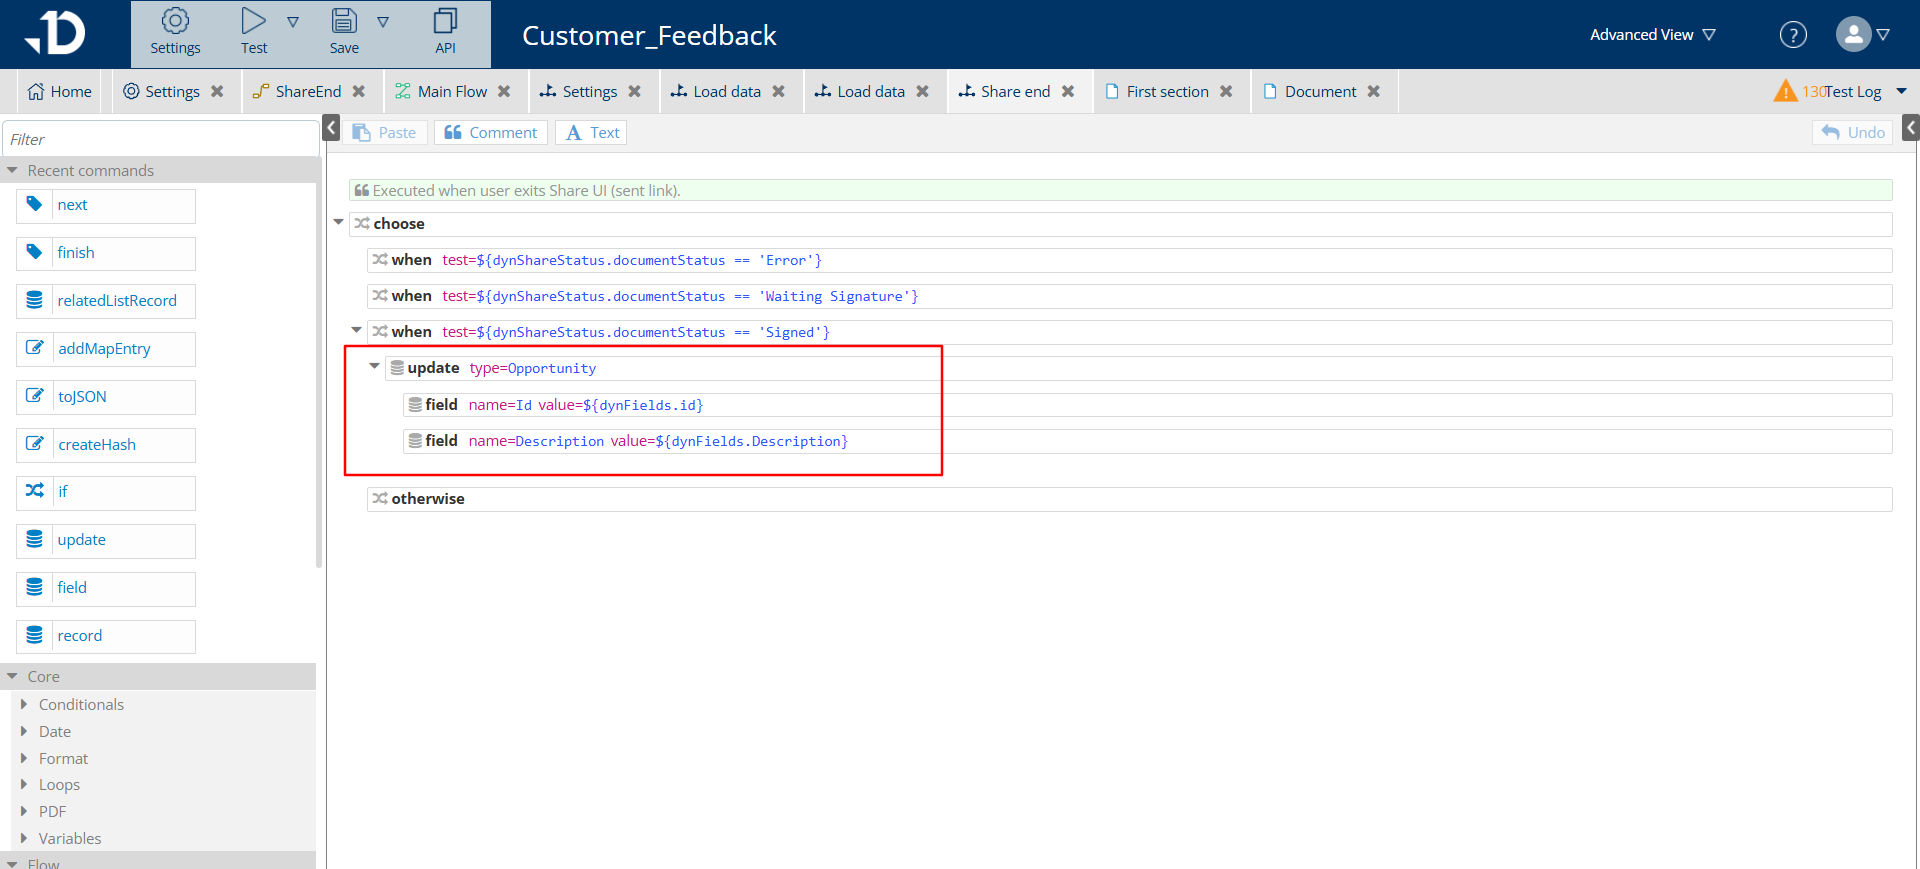Click the relatedListRecord command label
This screenshot has height=869, width=1920.
click(117, 300)
